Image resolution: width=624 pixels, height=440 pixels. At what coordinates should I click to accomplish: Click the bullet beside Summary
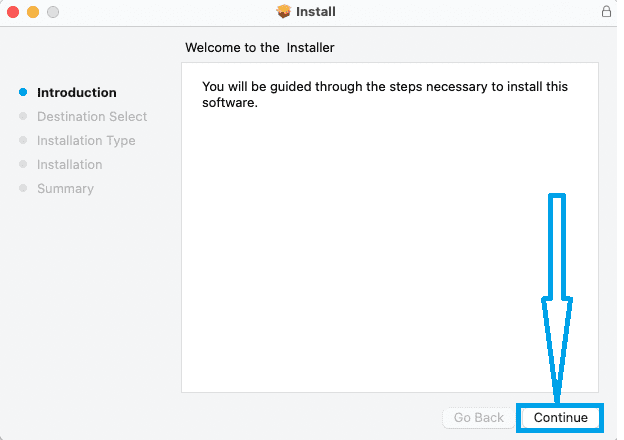click(x=23, y=189)
